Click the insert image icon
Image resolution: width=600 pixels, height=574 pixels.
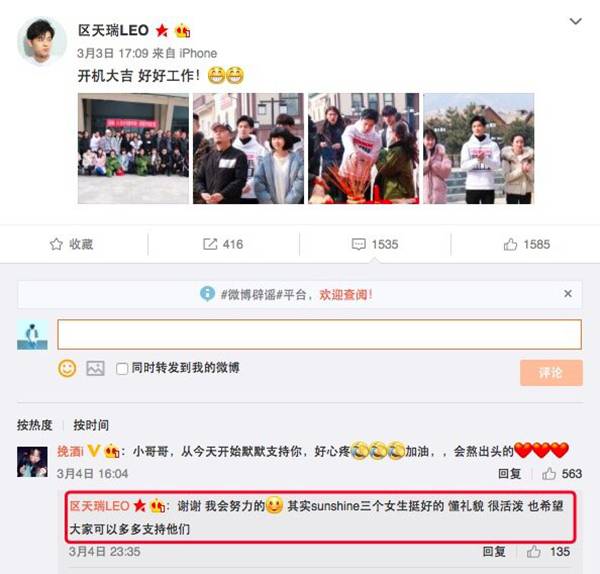click(95, 369)
